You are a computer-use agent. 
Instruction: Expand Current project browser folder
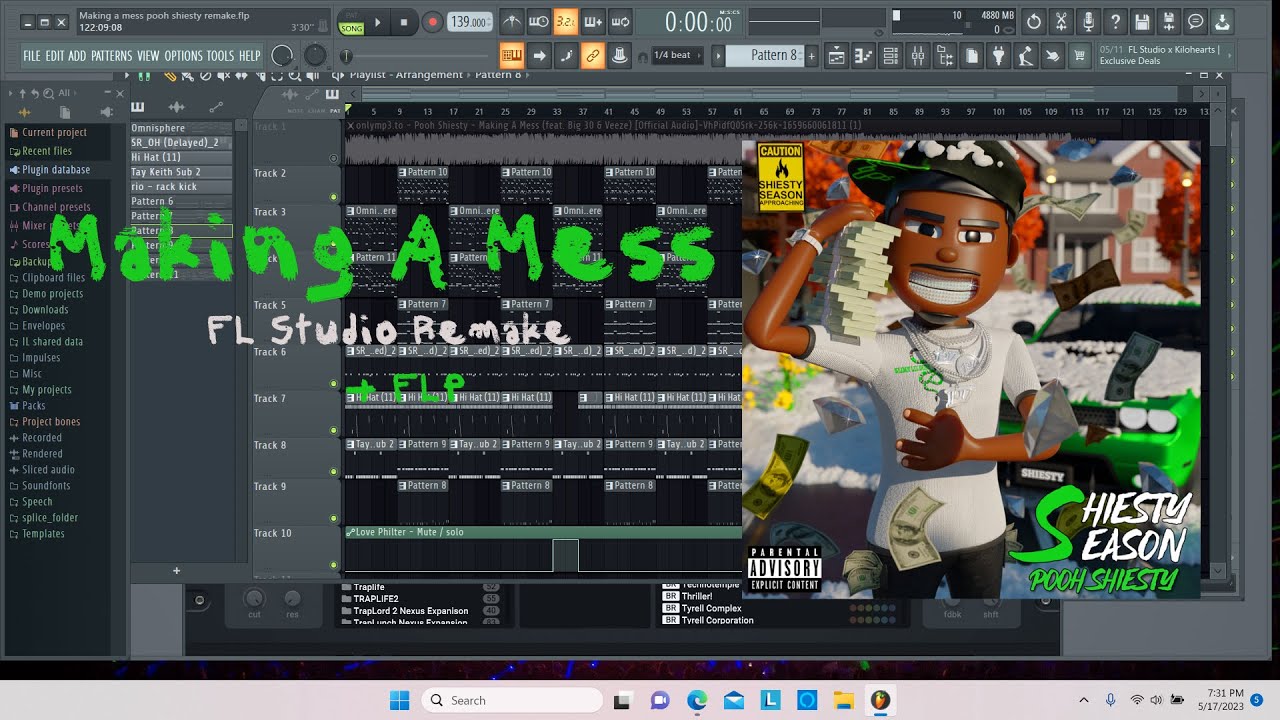54,132
